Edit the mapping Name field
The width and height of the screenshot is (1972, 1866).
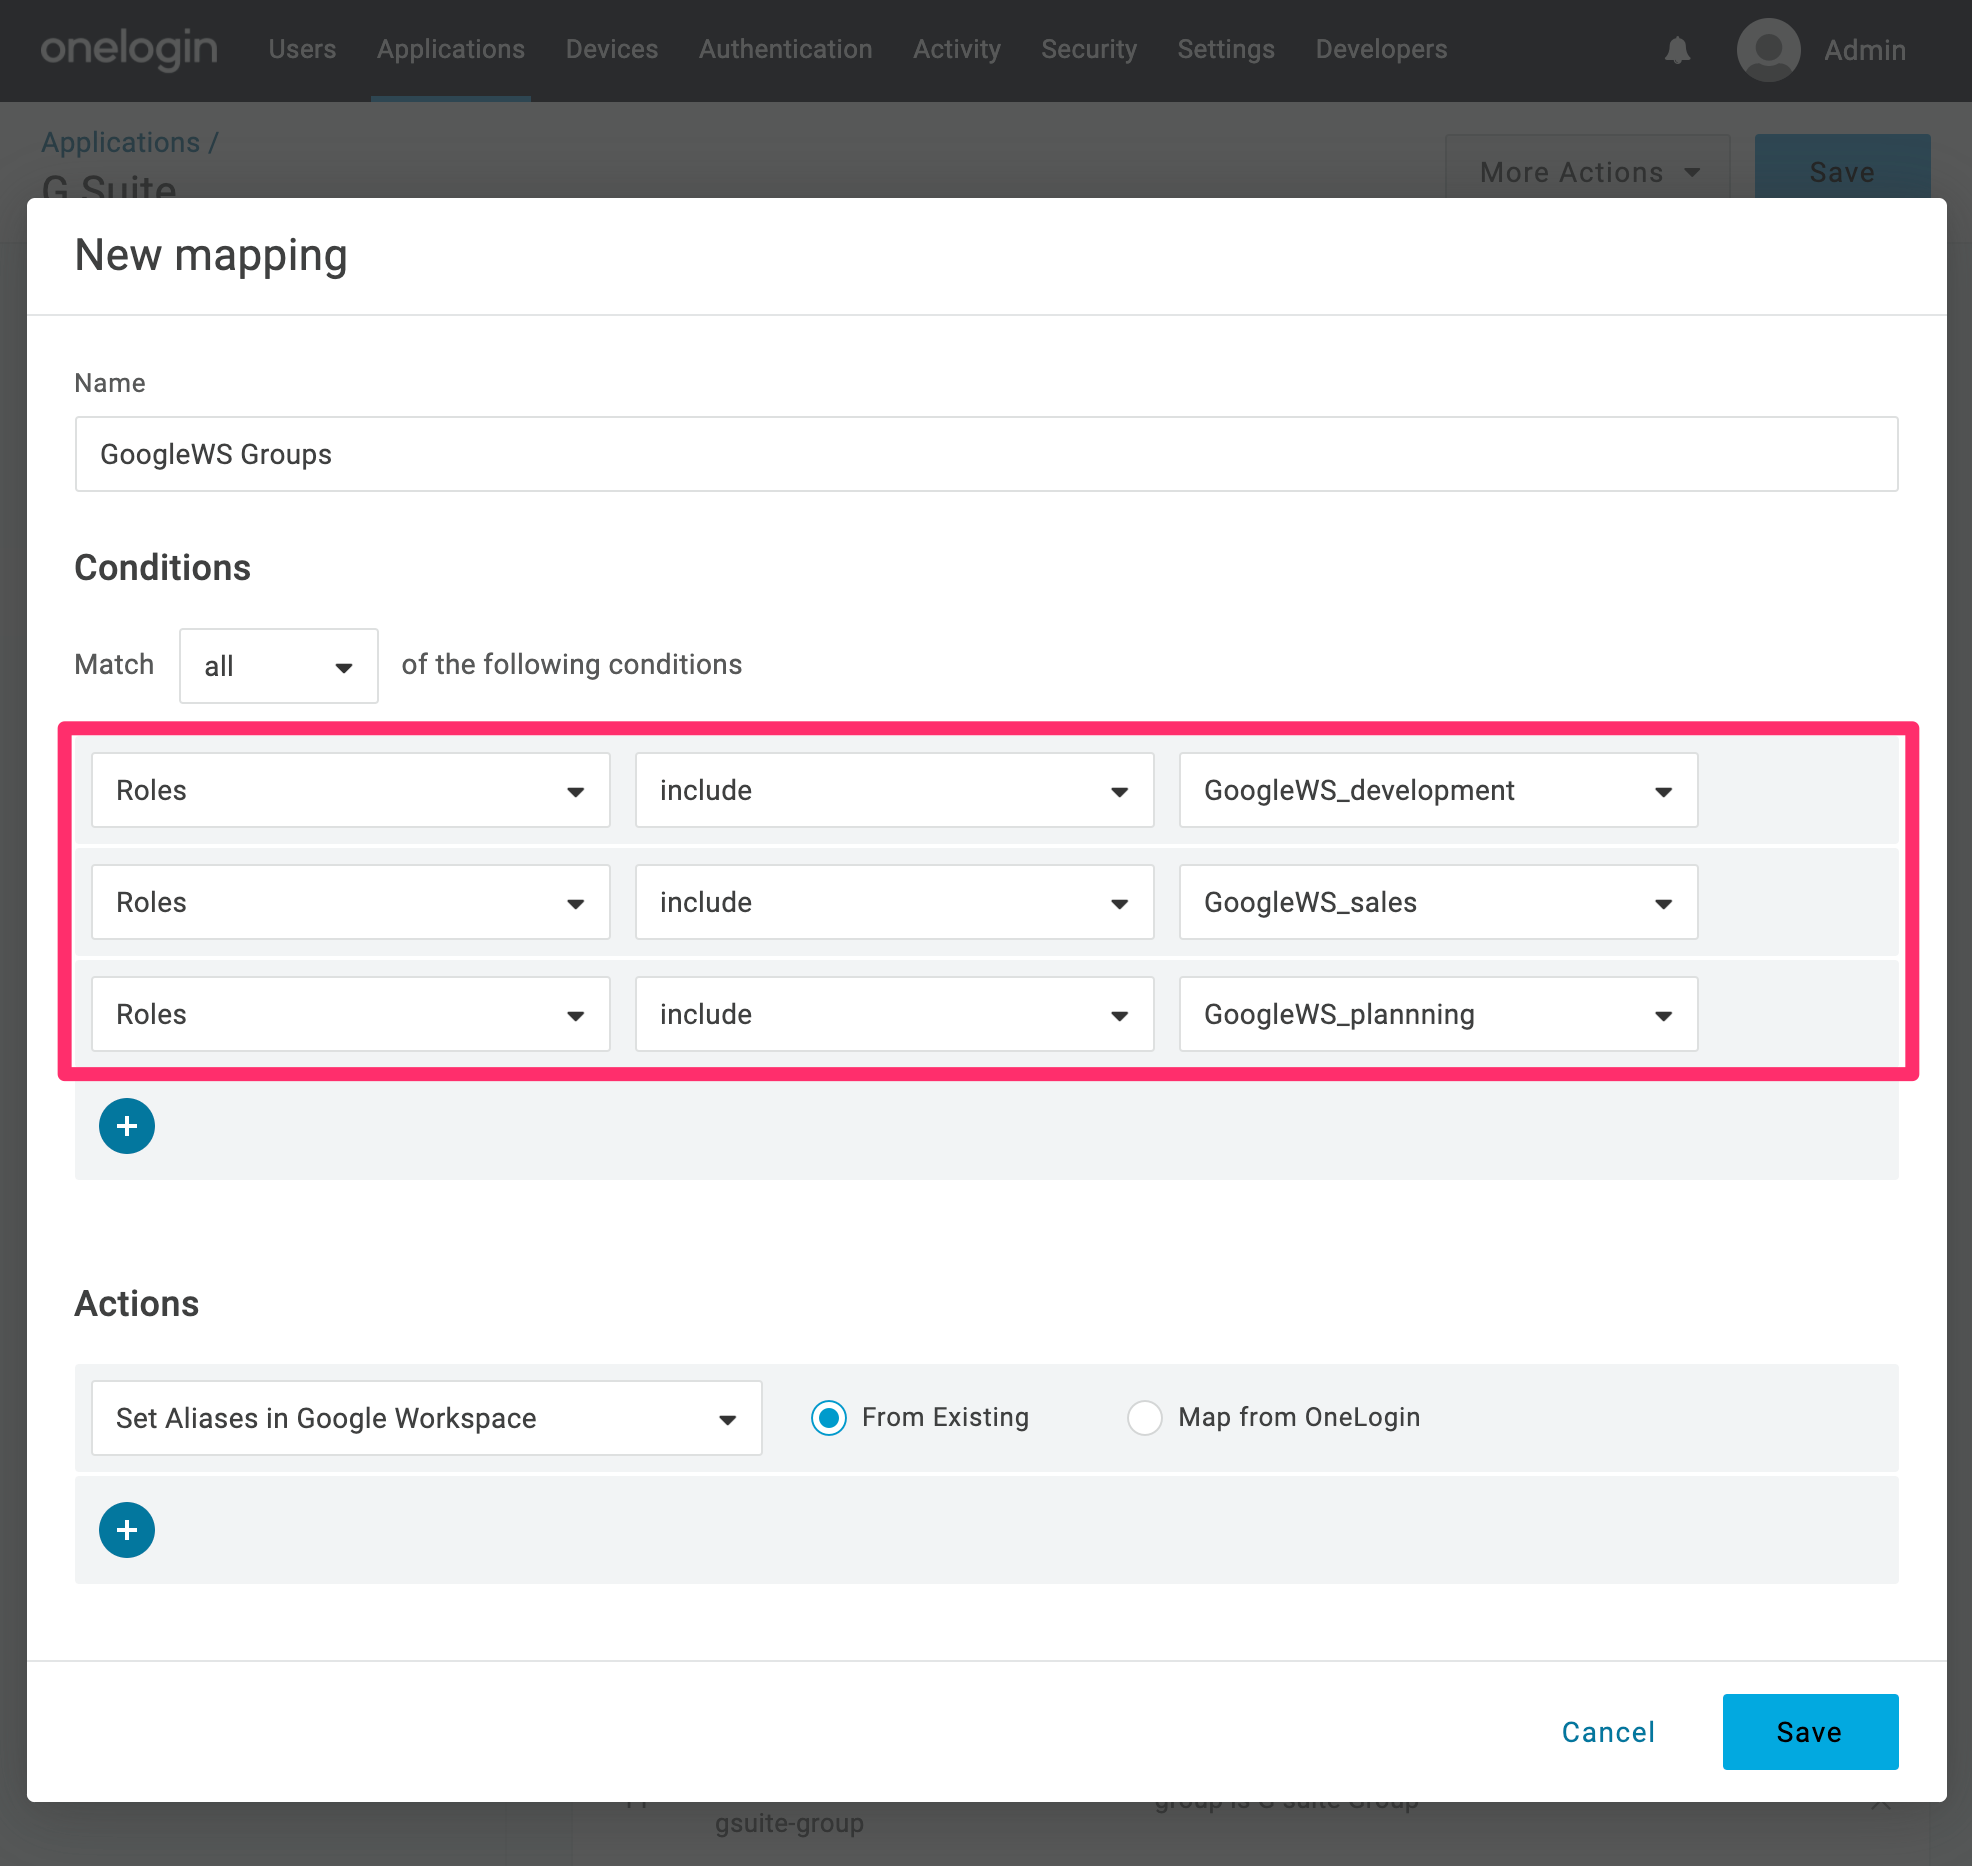[986, 454]
